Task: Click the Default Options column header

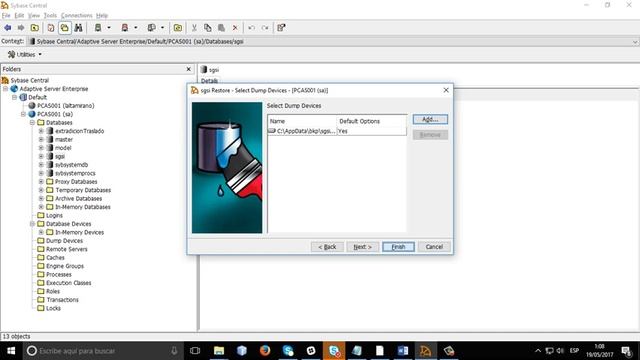Action: point(372,121)
